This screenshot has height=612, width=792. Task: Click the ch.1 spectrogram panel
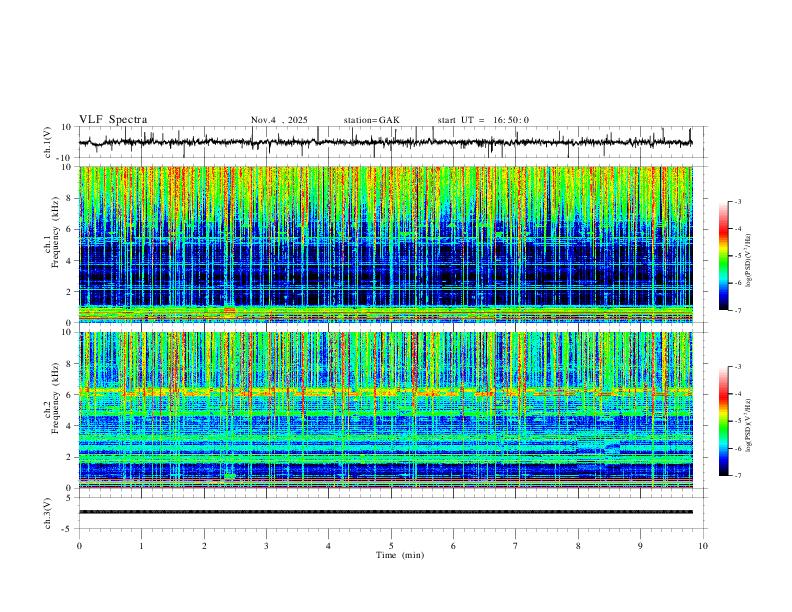coord(386,244)
